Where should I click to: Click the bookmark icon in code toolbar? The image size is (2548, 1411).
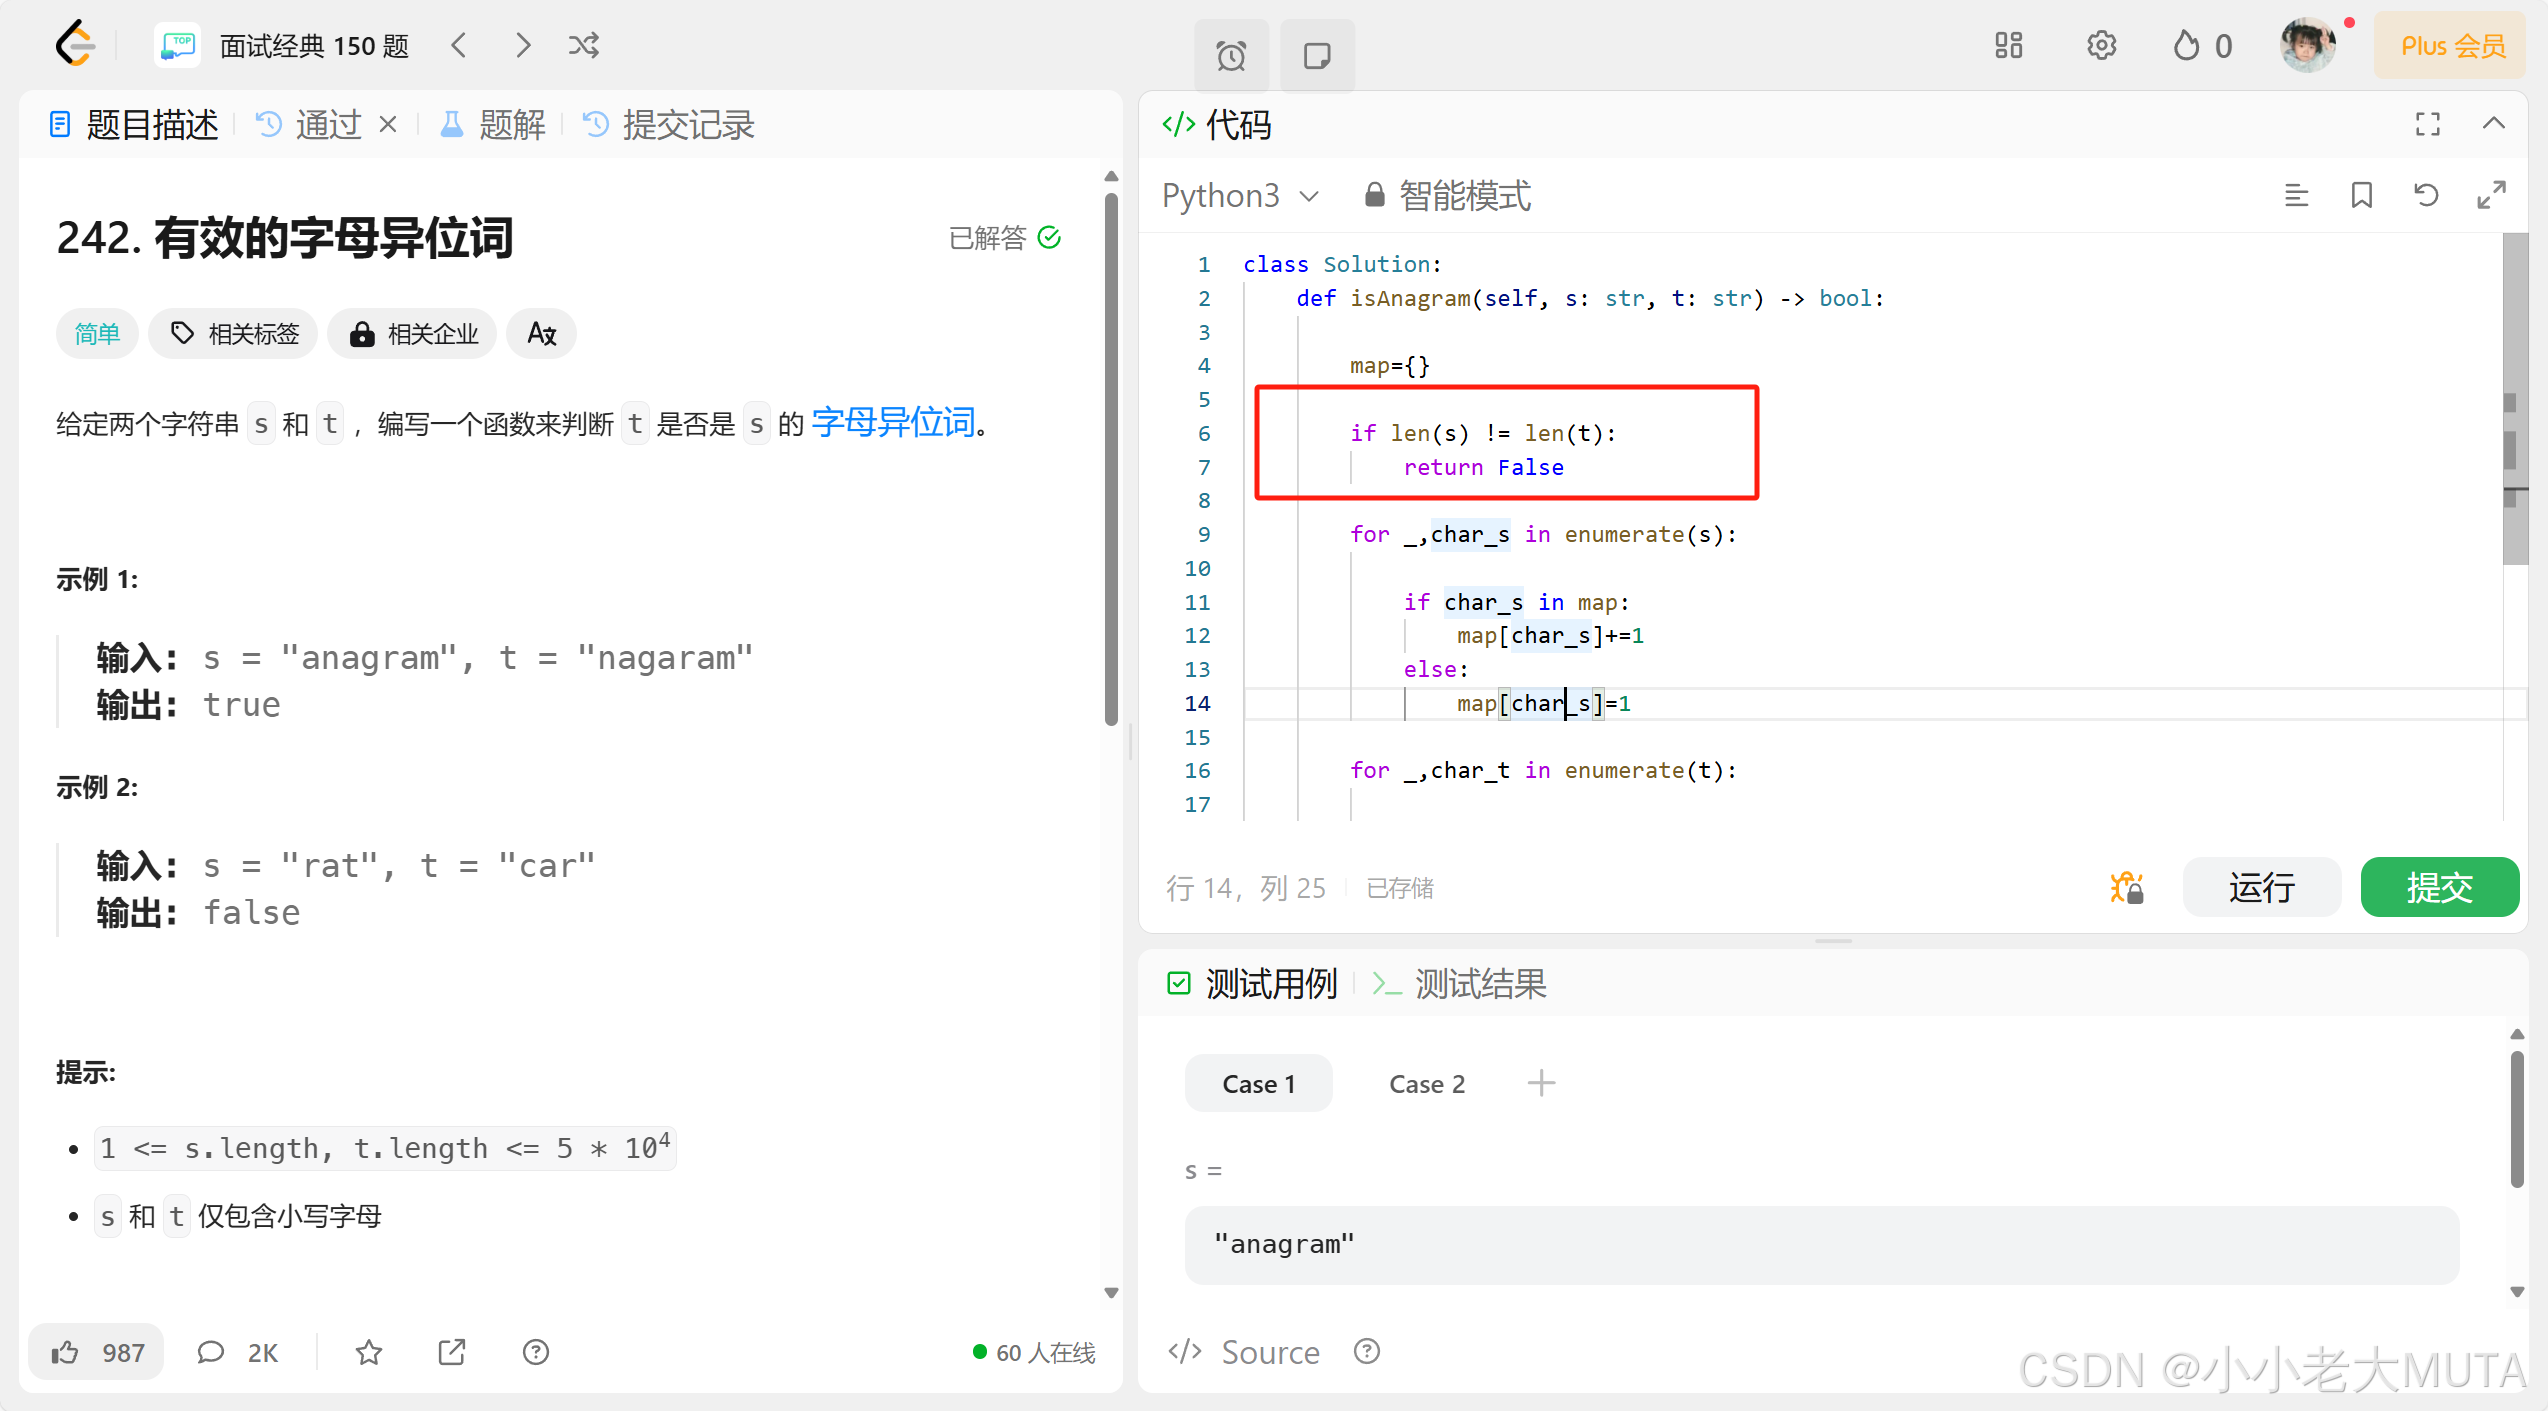[x=2361, y=195]
